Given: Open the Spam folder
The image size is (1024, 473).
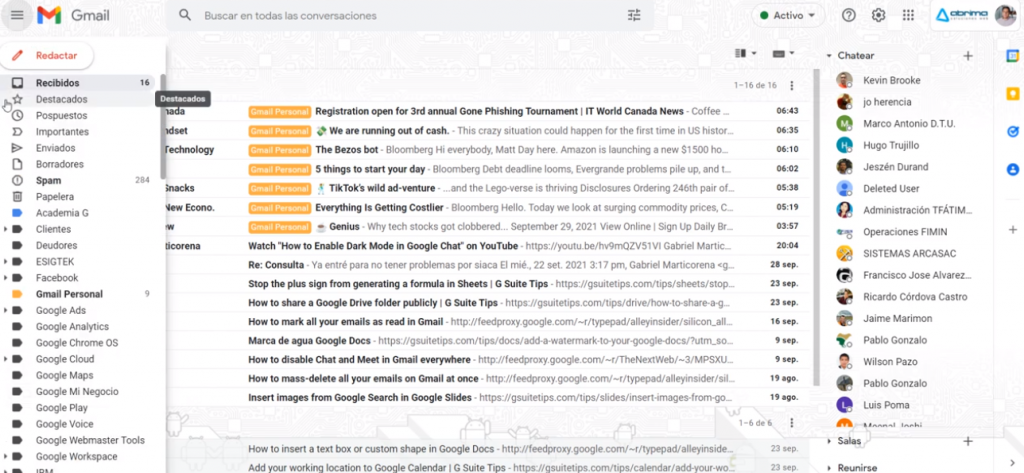Looking at the screenshot, I should click(x=48, y=180).
